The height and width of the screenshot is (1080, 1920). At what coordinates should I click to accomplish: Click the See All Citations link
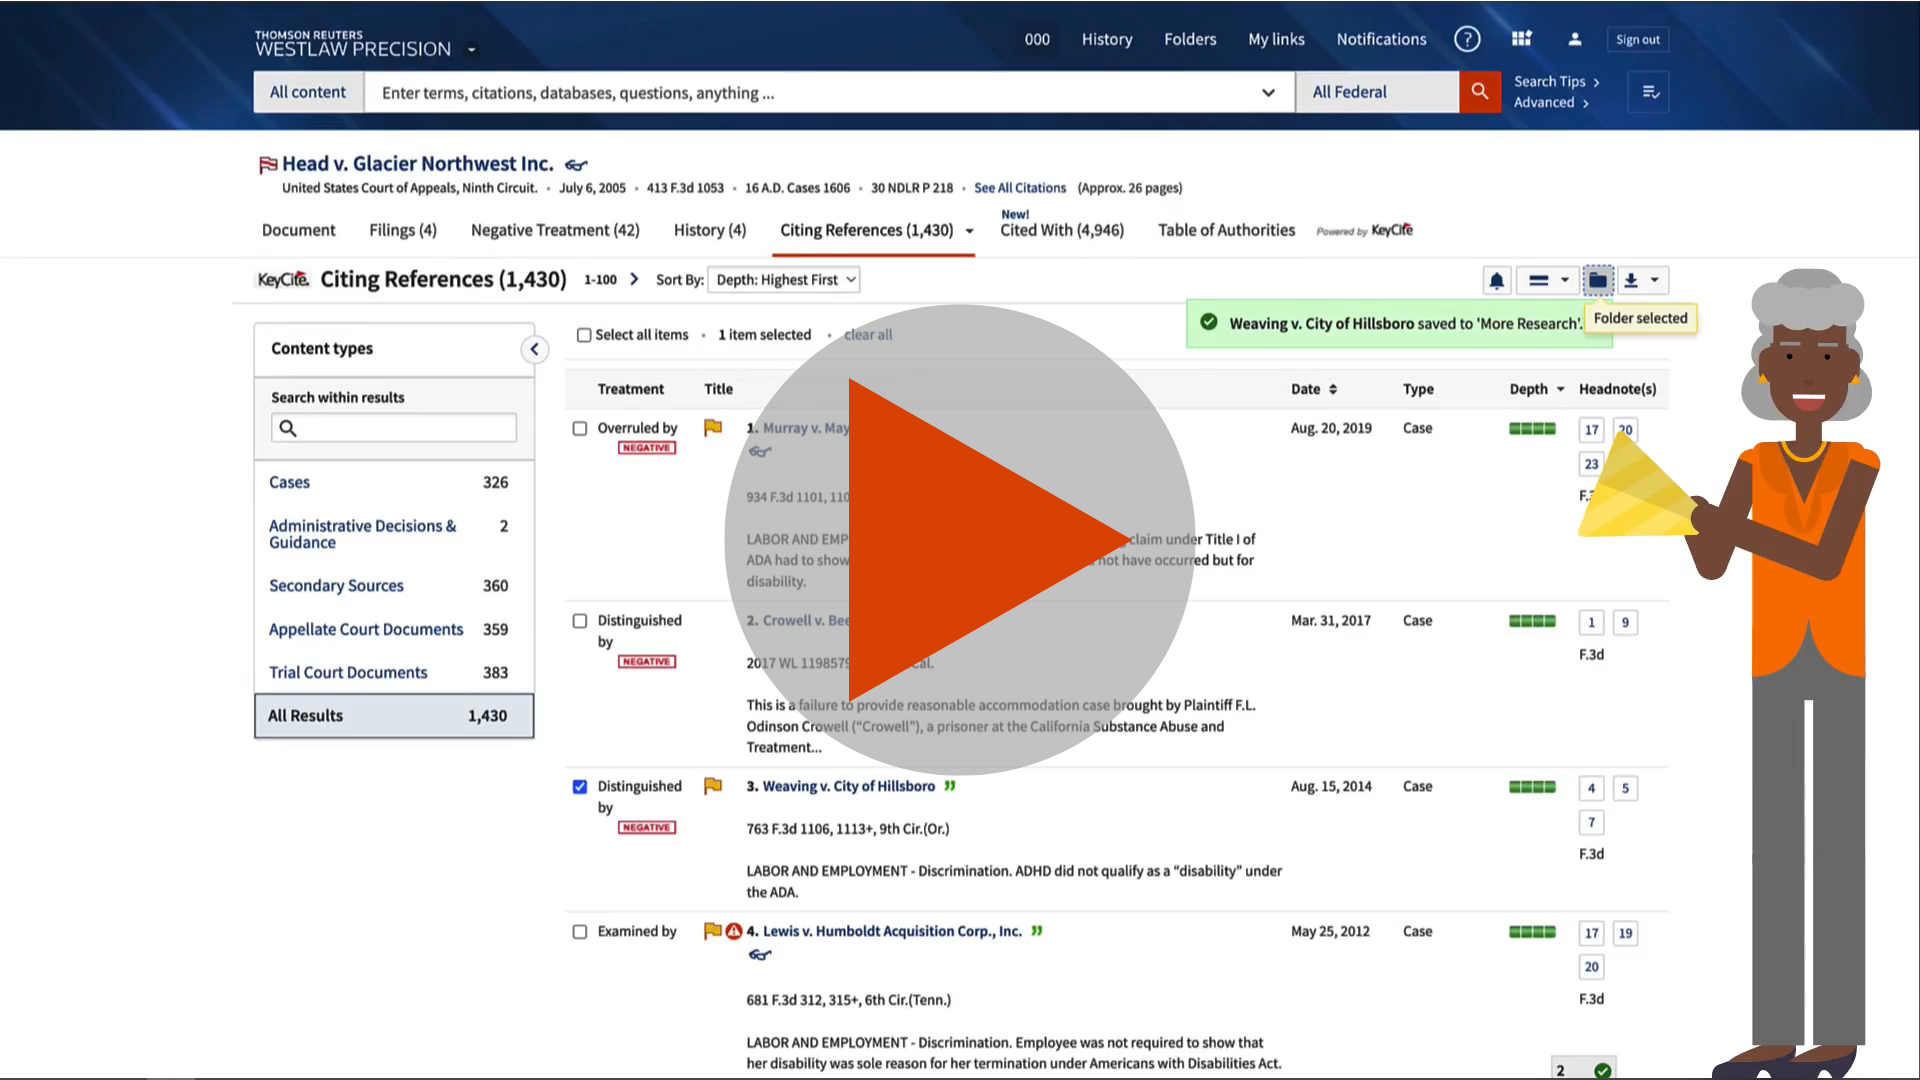[x=1020, y=188]
